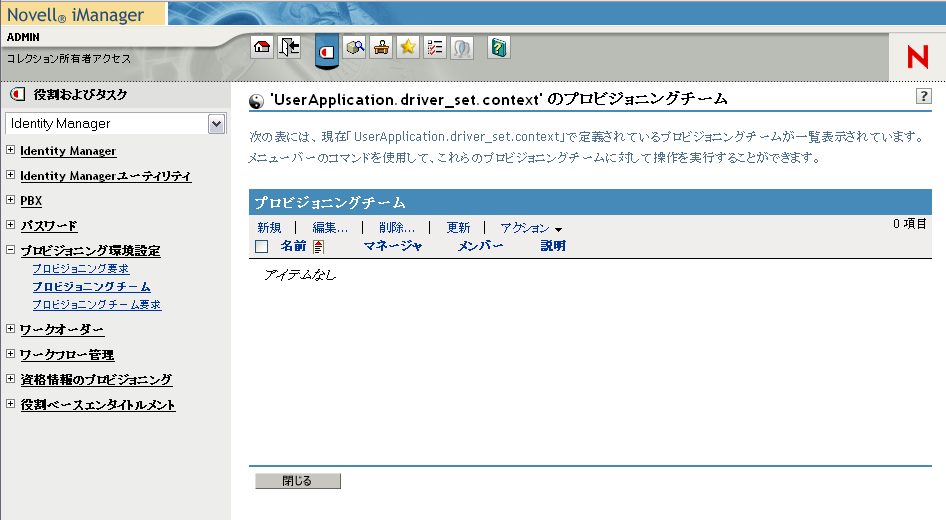Click the roles and tasks header icon
The height and width of the screenshot is (520, 946).
17,94
